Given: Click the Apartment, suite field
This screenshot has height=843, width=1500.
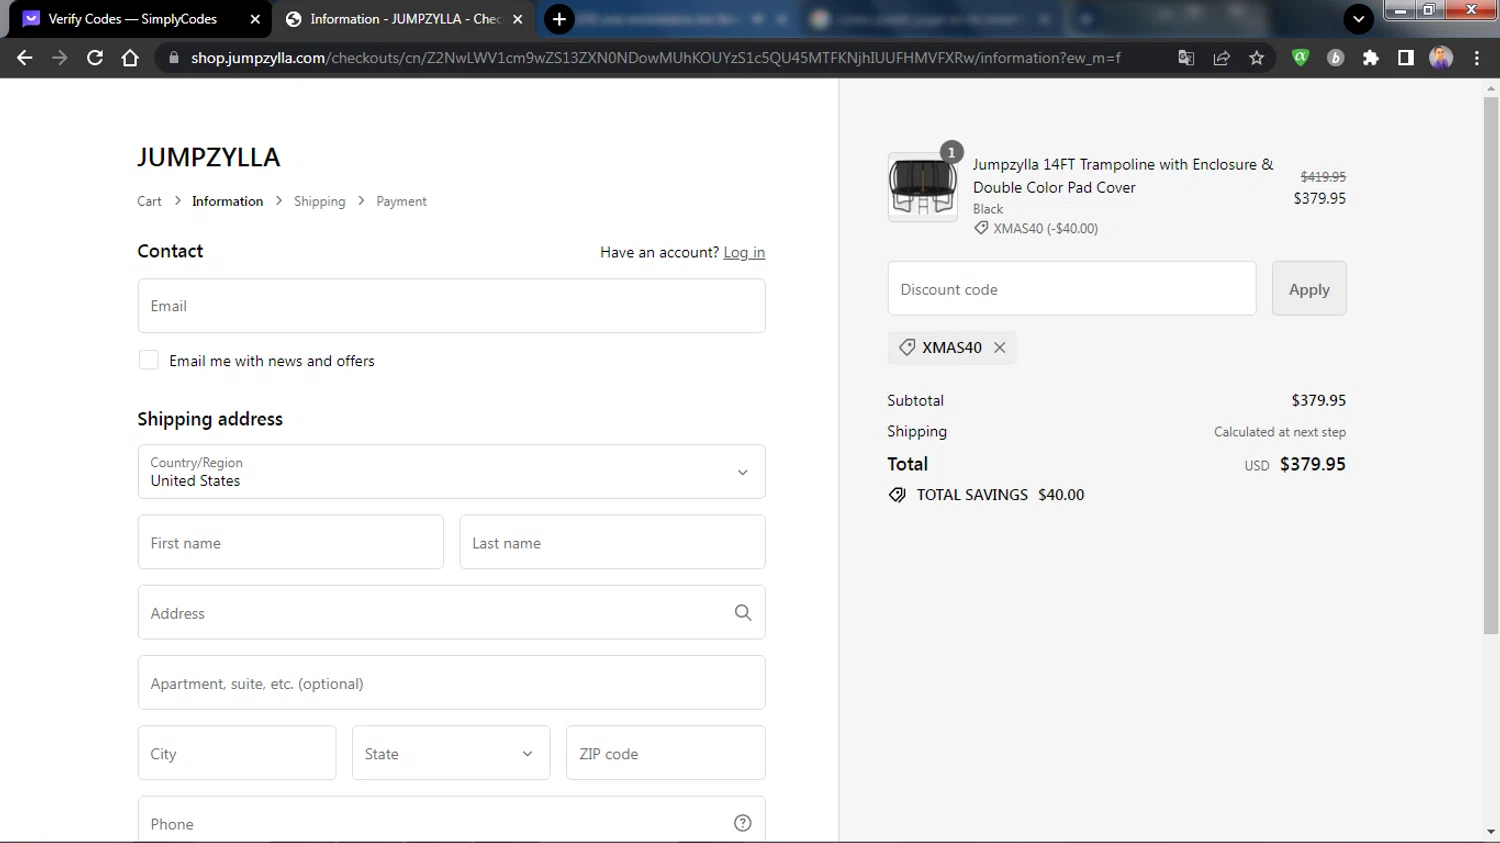Looking at the screenshot, I should (451, 683).
